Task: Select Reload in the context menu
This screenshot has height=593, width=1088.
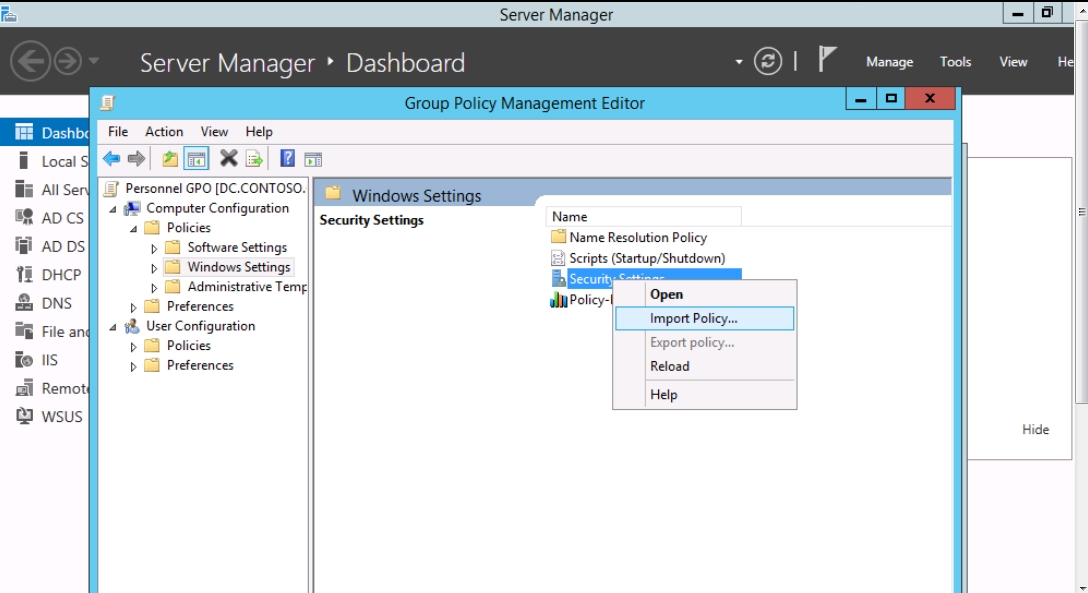Action: 669,366
